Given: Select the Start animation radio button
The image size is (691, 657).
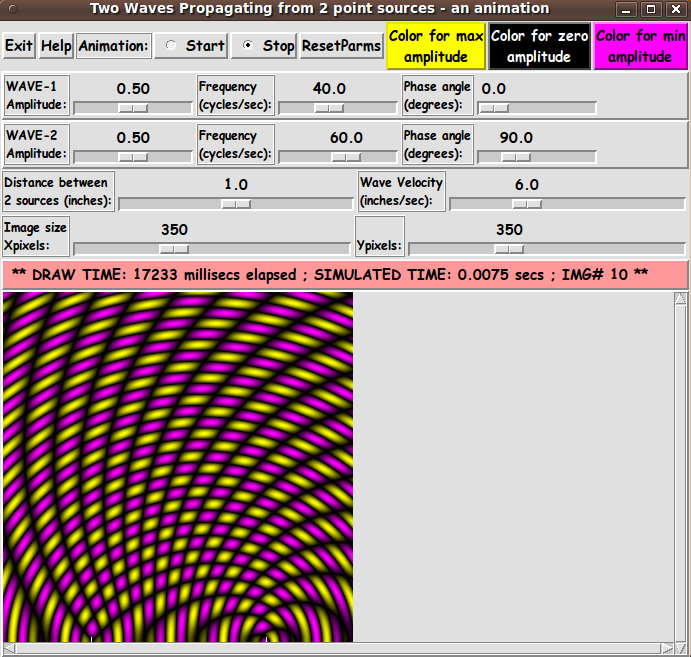Looking at the screenshot, I should coord(191,45).
